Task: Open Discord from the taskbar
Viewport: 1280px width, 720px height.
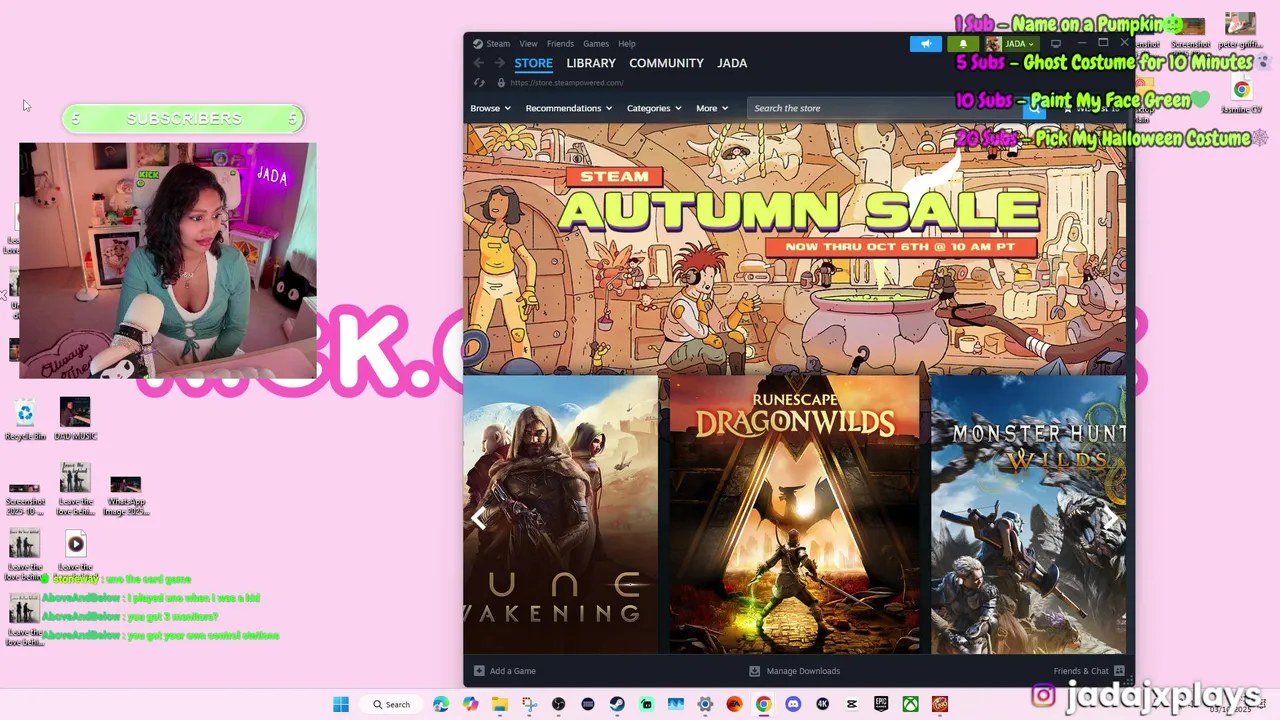Action: coord(793,705)
